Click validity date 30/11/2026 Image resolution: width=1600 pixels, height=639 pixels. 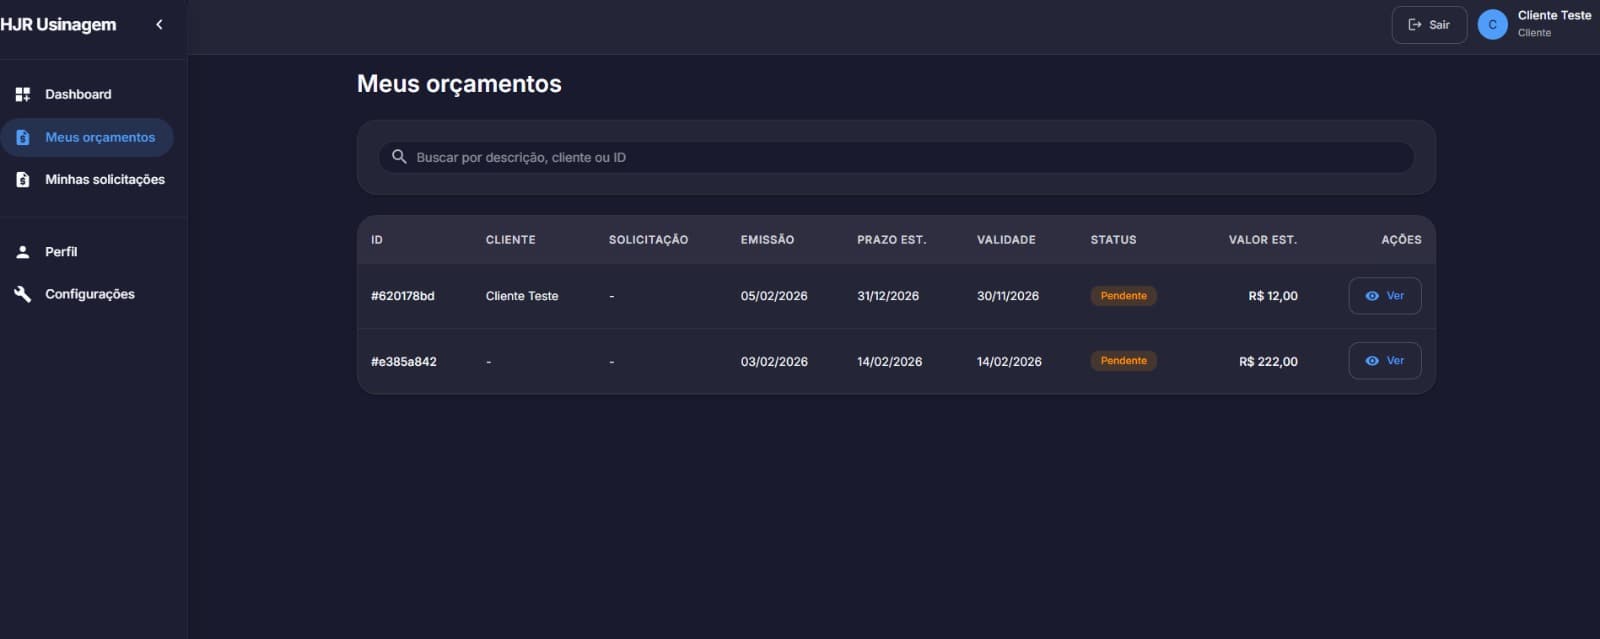[x=1008, y=296]
